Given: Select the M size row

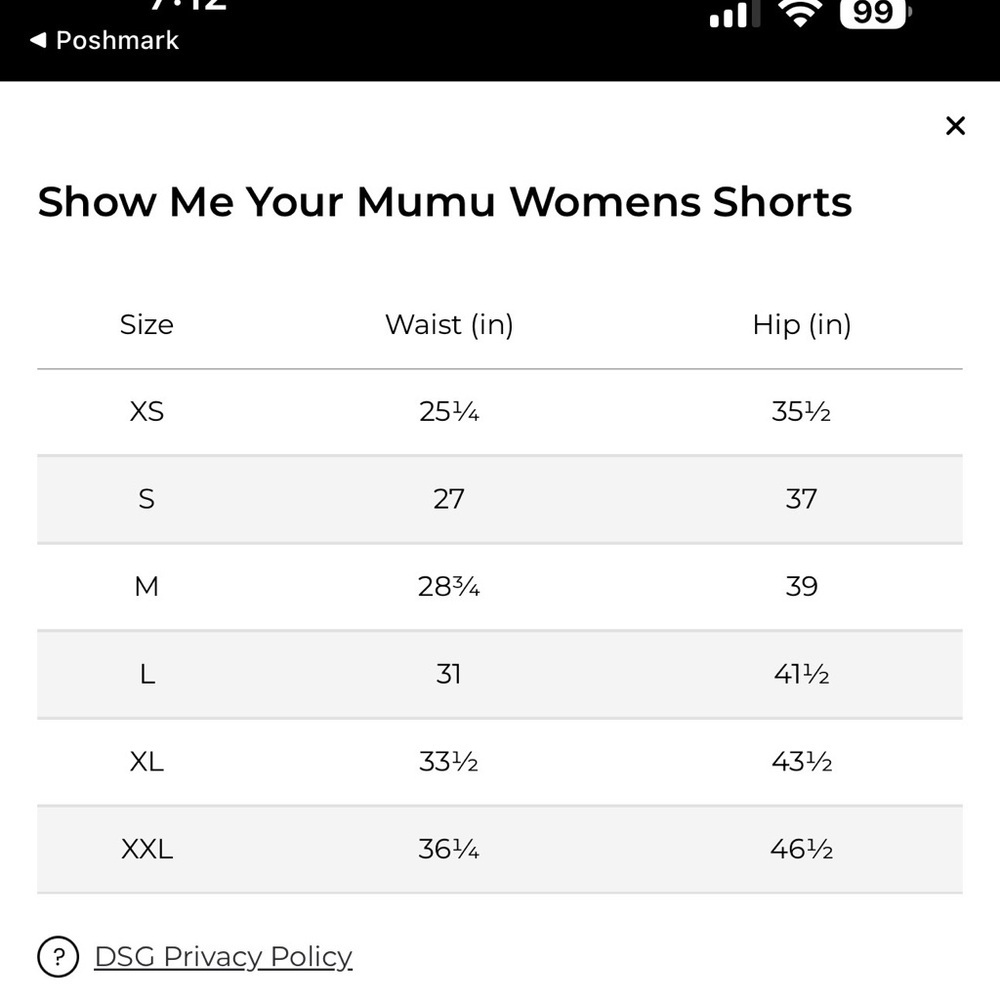Looking at the screenshot, I should click(x=147, y=587).
